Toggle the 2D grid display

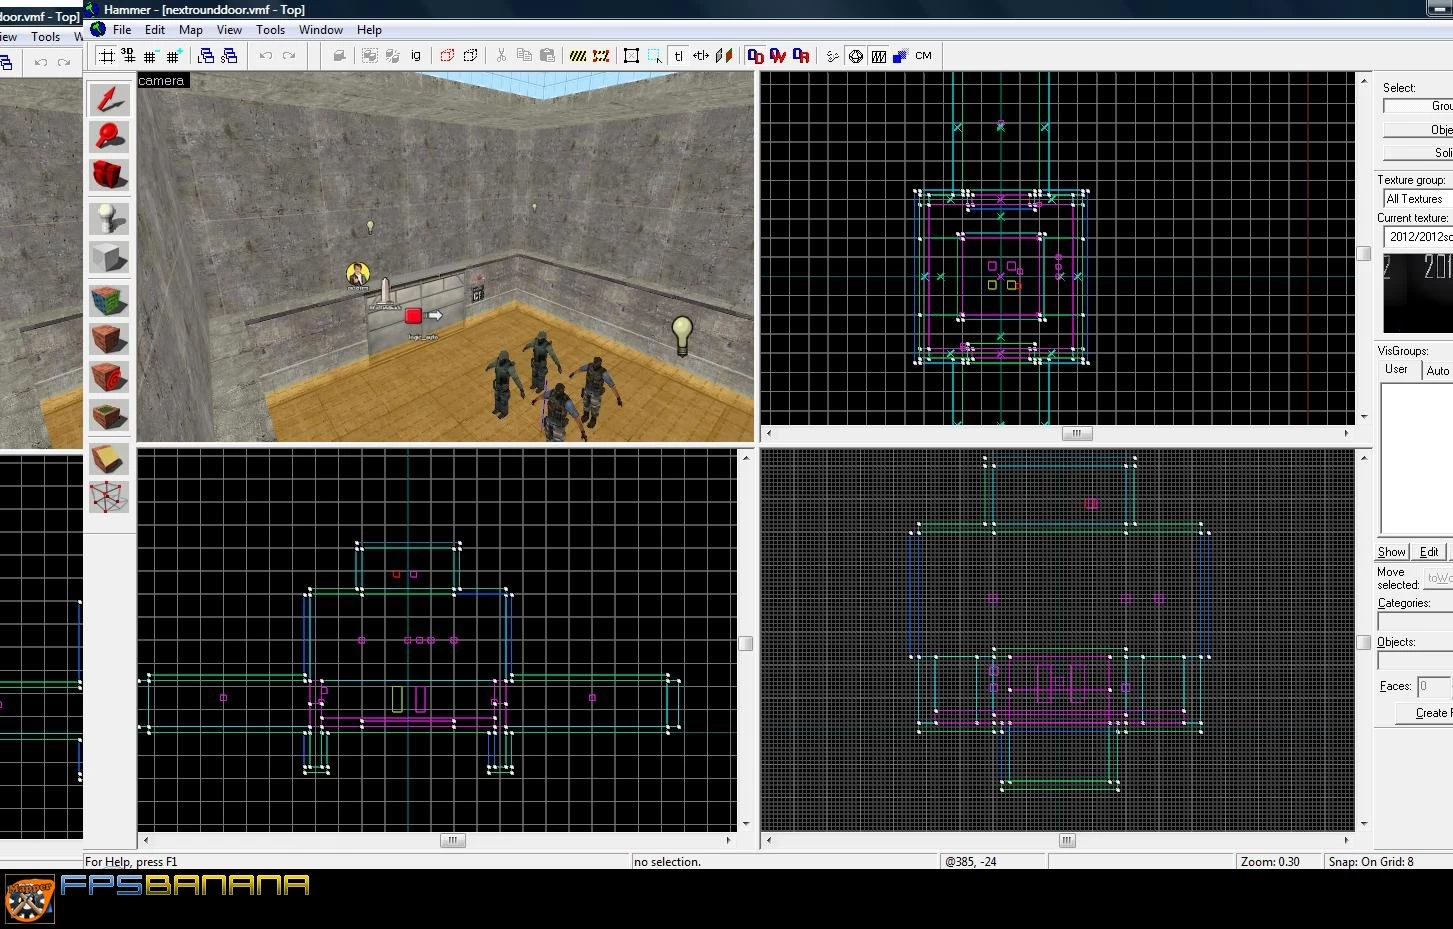click(106, 56)
